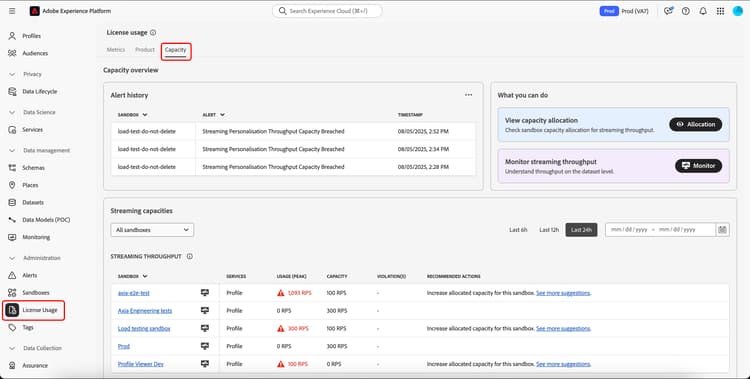This screenshot has width=750, height=379.
Task: Click monitor icon for Profile Viewer Dev
Action: (x=205, y=364)
